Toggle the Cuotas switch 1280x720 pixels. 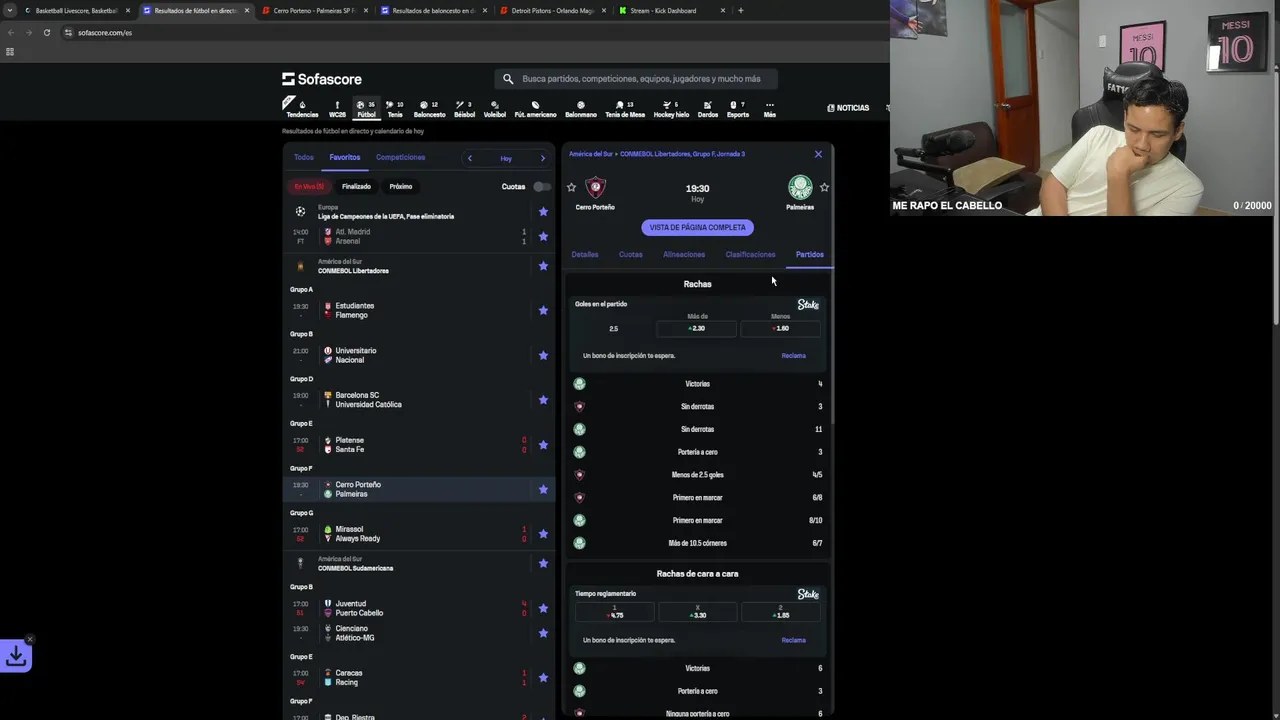coord(541,186)
